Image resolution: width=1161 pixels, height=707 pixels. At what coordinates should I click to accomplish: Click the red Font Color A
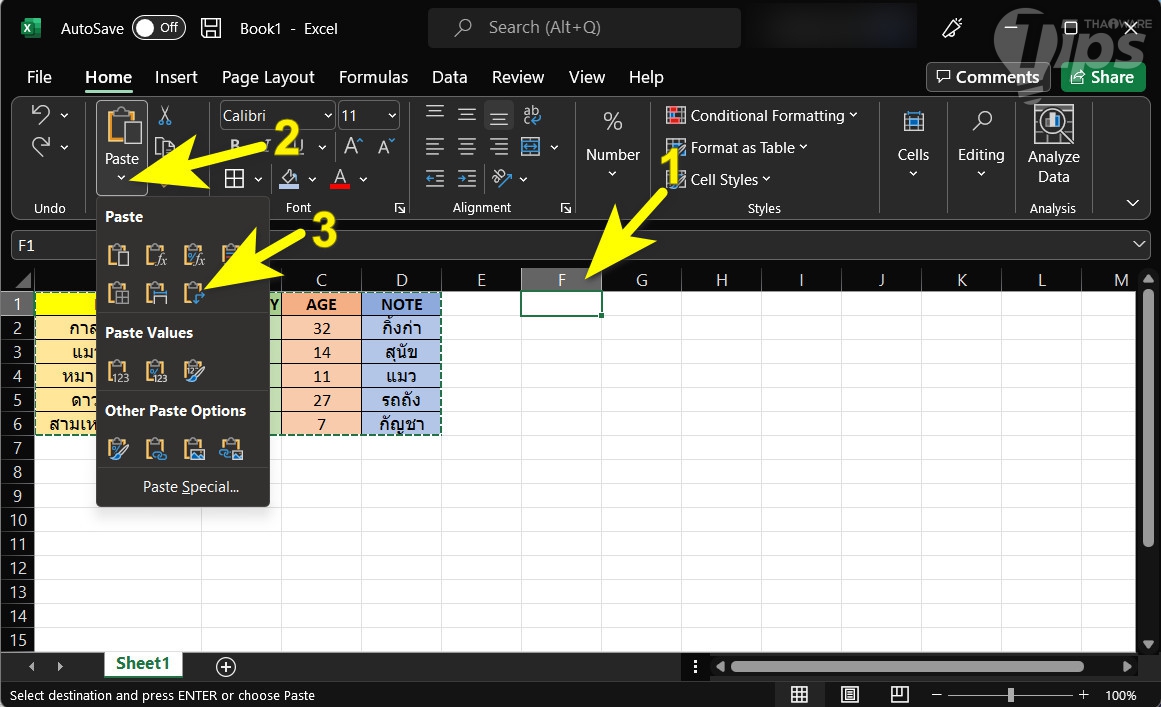tap(340, 178)
